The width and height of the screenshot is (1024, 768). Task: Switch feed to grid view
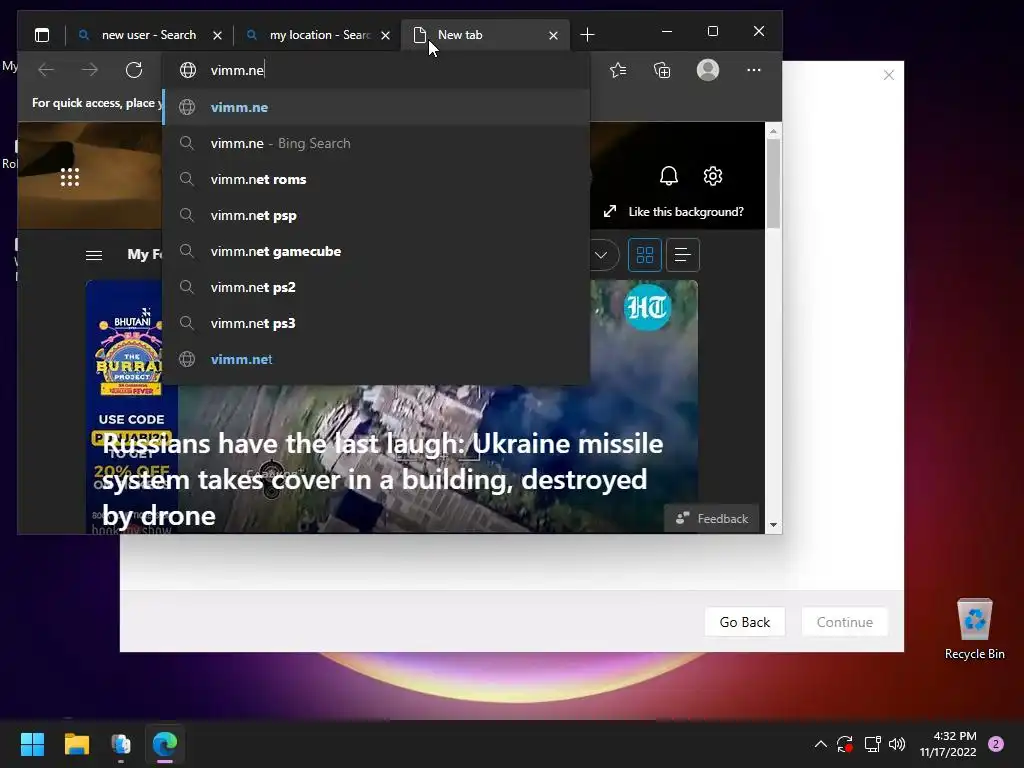(645, 255)
